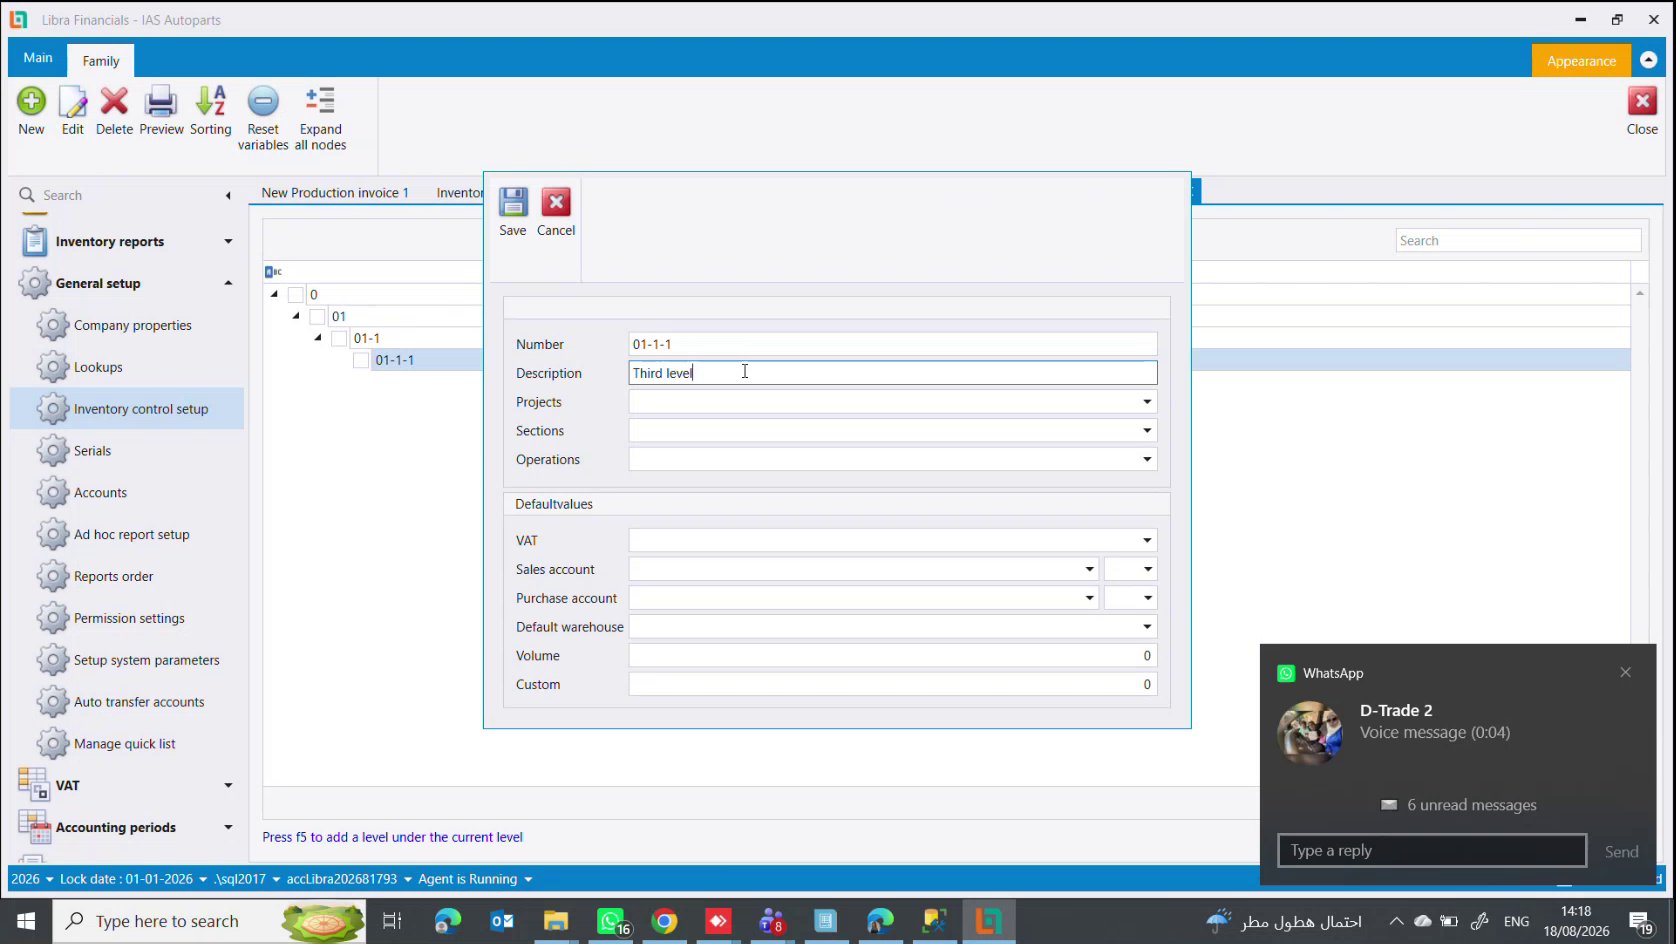1676x944 pixels.
Task: Click the red Close ribbon icon
Action: (1642, 102)
